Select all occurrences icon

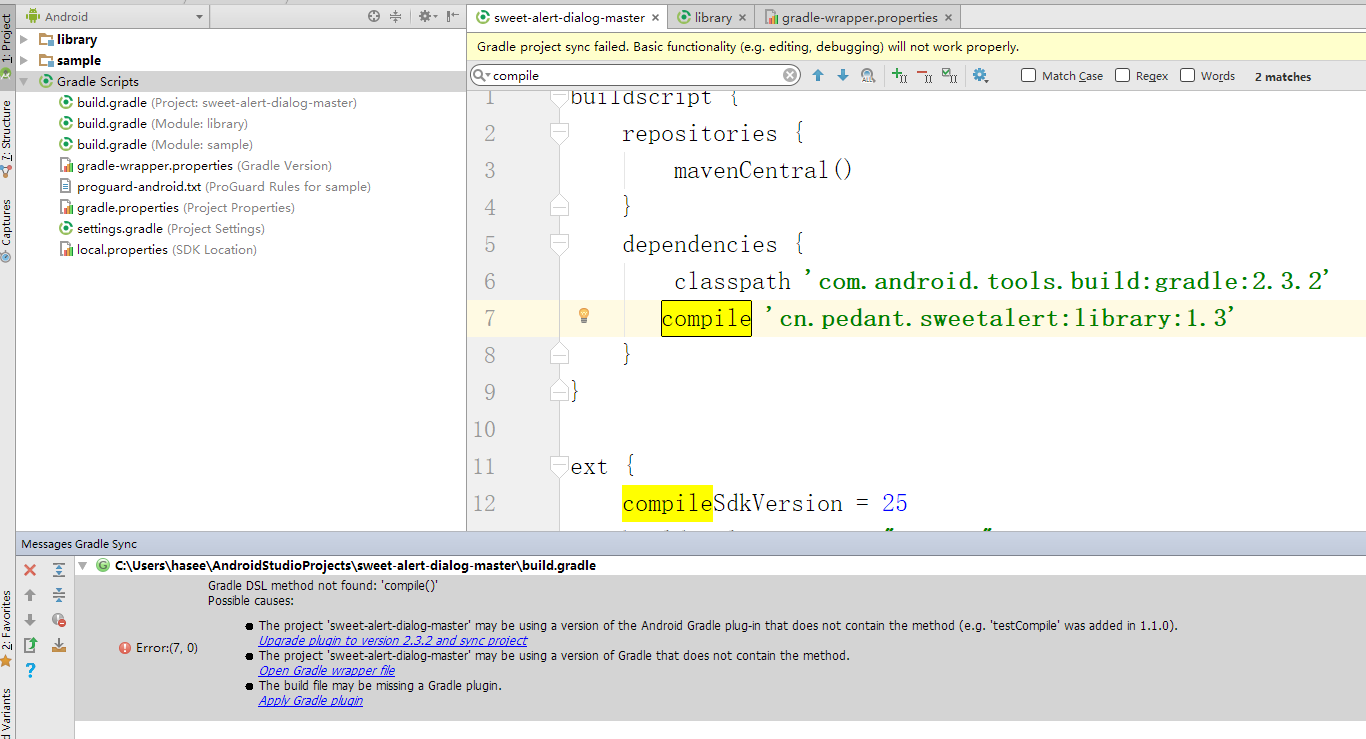(949, 75)
